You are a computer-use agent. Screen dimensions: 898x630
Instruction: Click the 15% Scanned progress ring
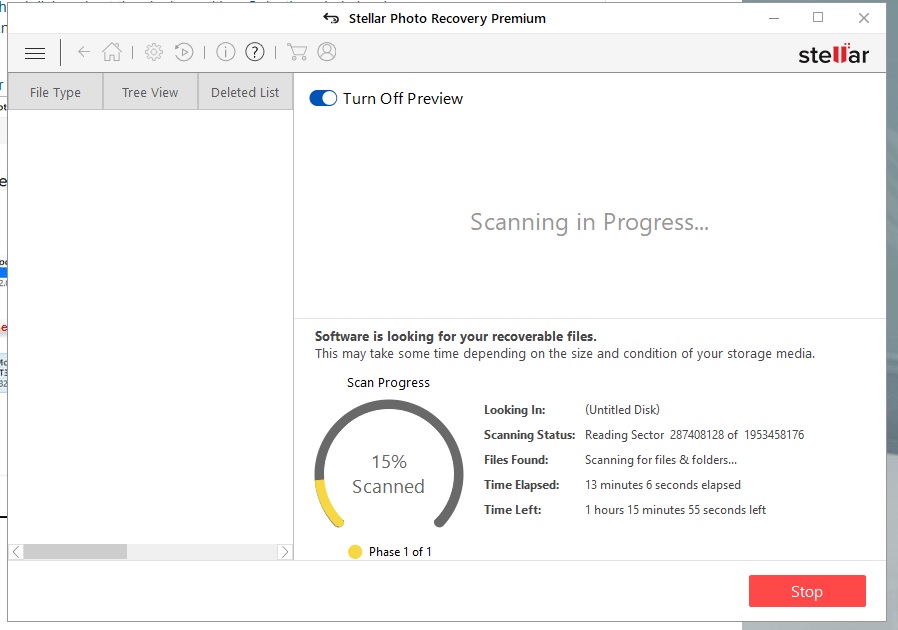coord(389,464)
